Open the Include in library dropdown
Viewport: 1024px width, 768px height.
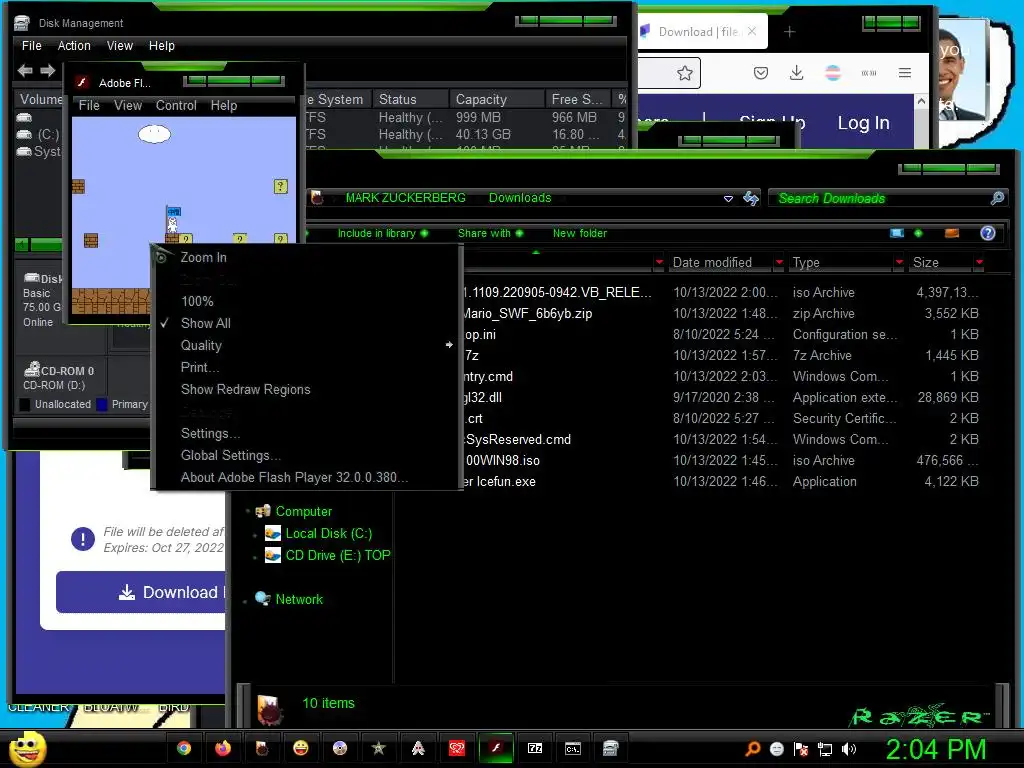(x=383, y=233)
